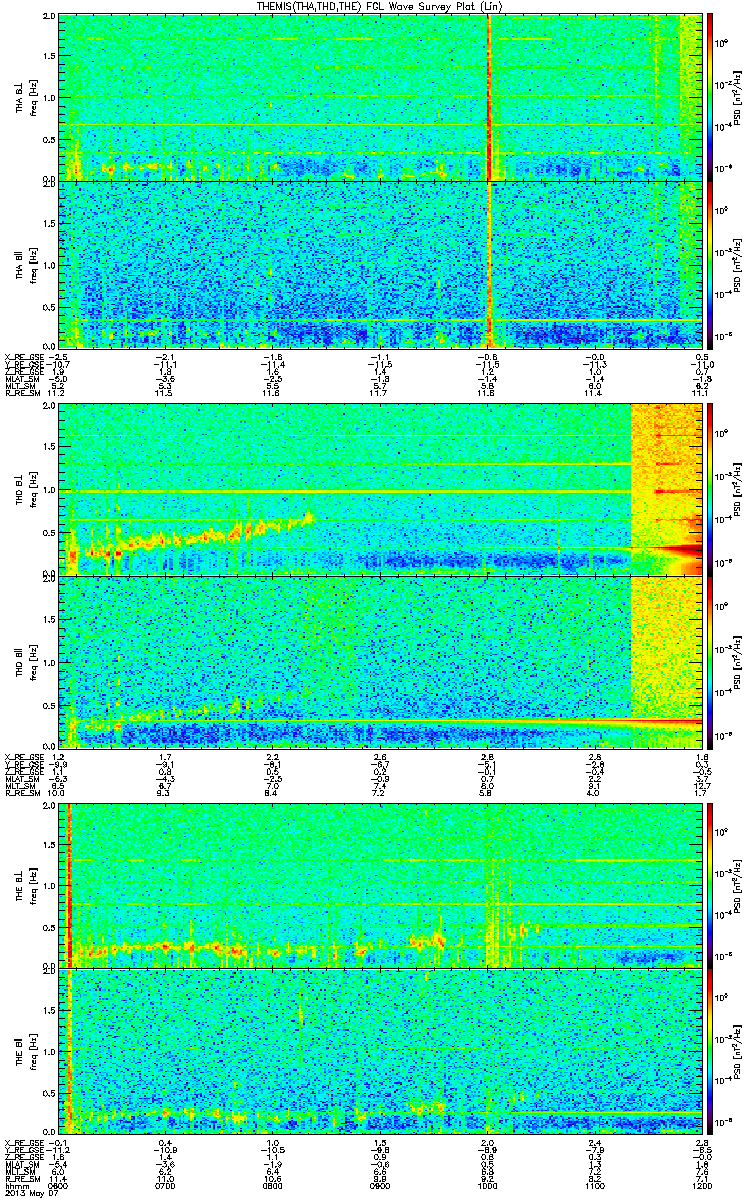
Task: Click the color bar beside THD BL spectrogram
Action: [x=711, y=490]
